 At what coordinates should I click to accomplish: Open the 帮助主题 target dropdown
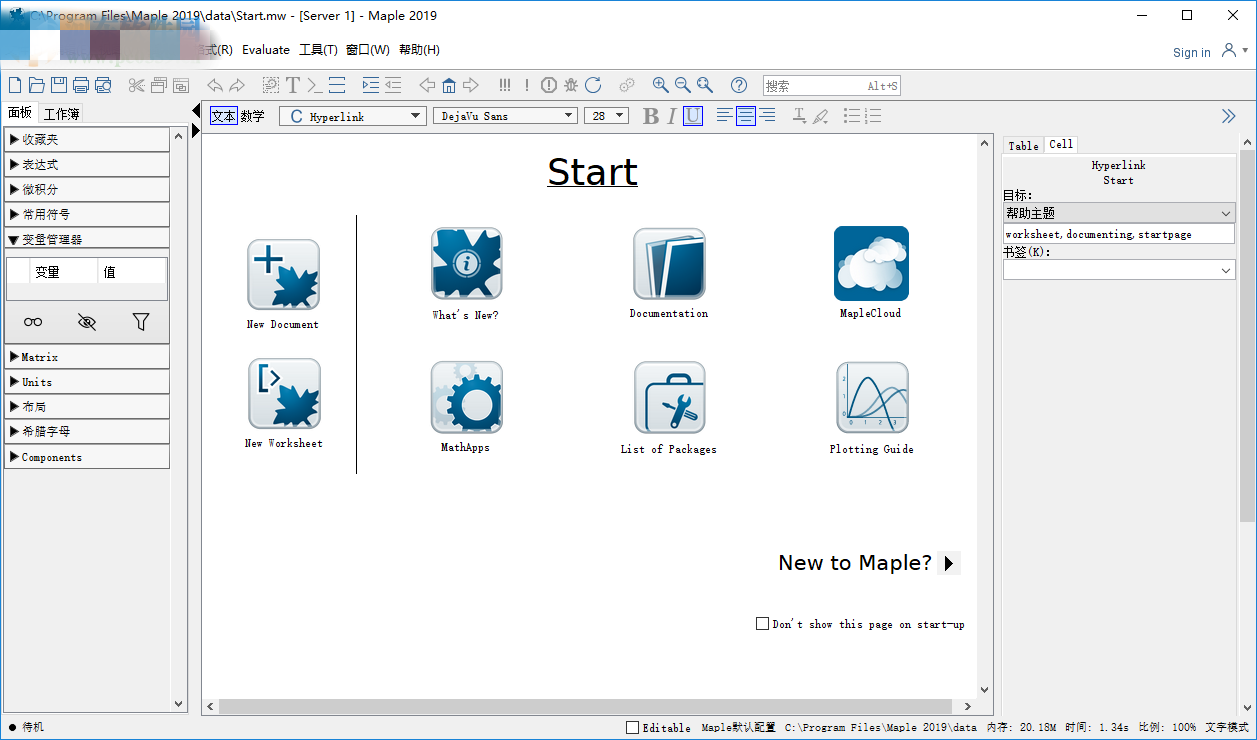[1119, 213]
